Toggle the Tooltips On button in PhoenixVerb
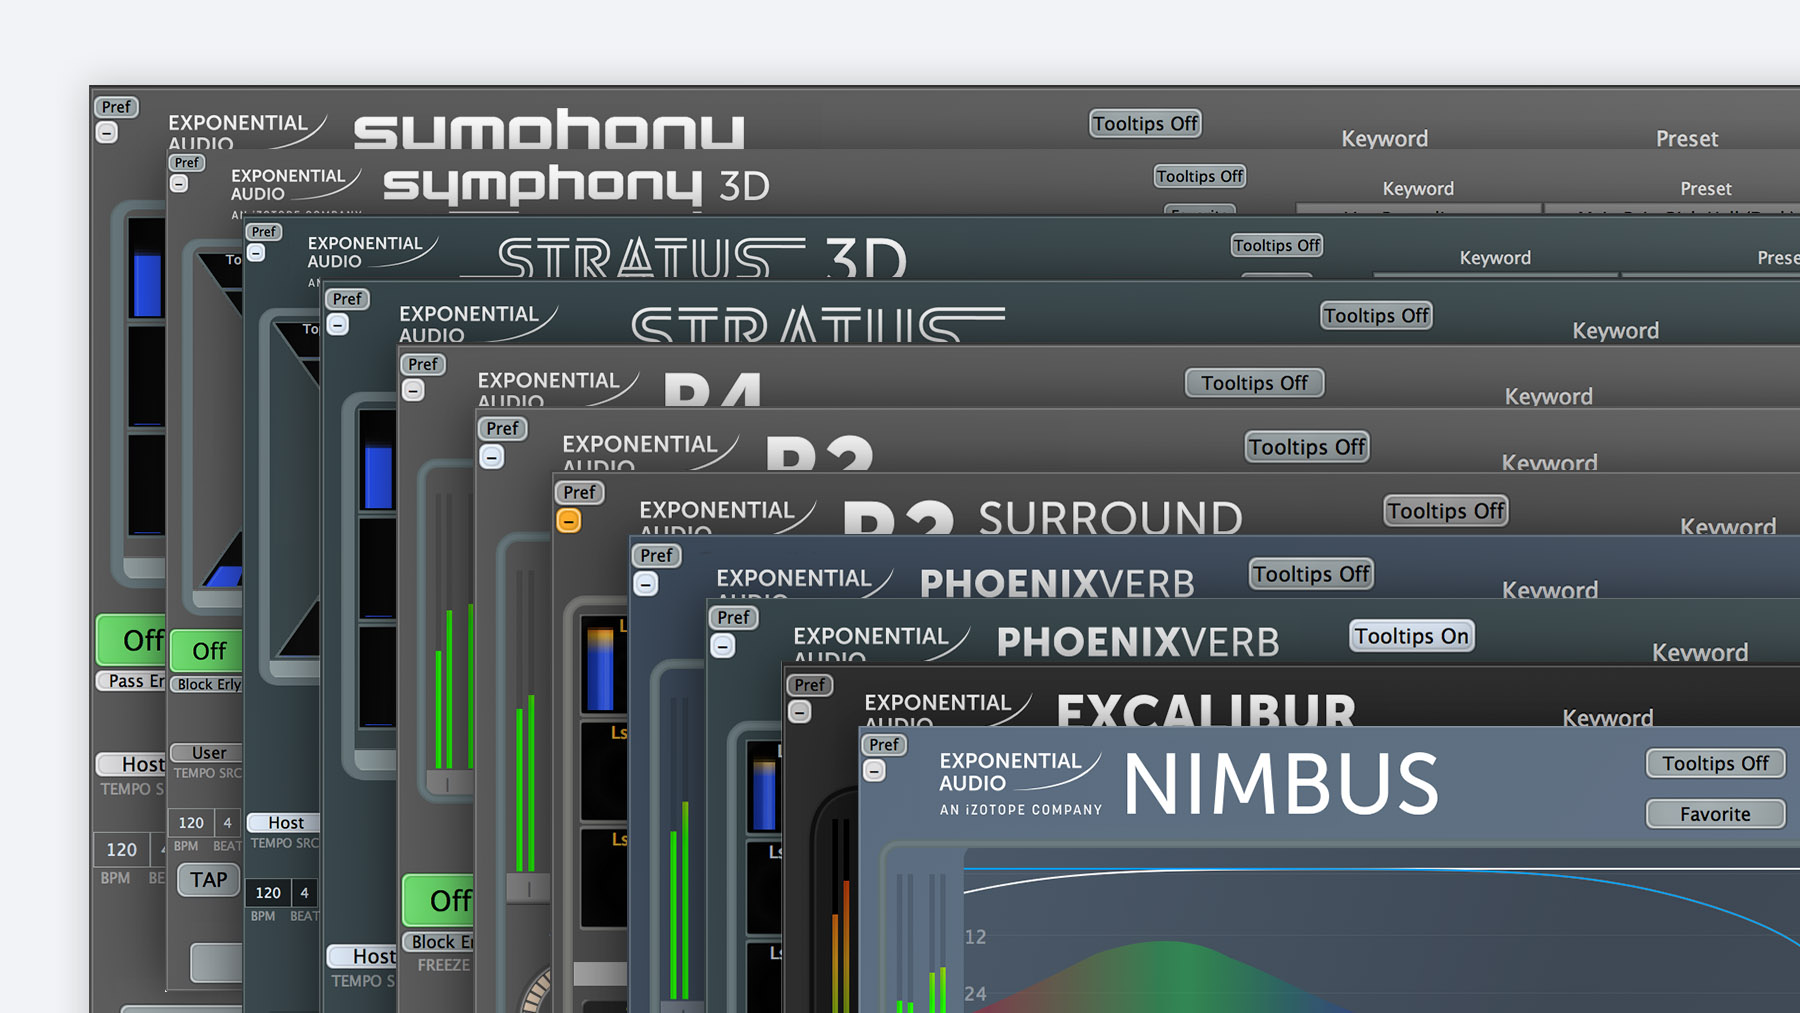 click(x=1410, y=636)
